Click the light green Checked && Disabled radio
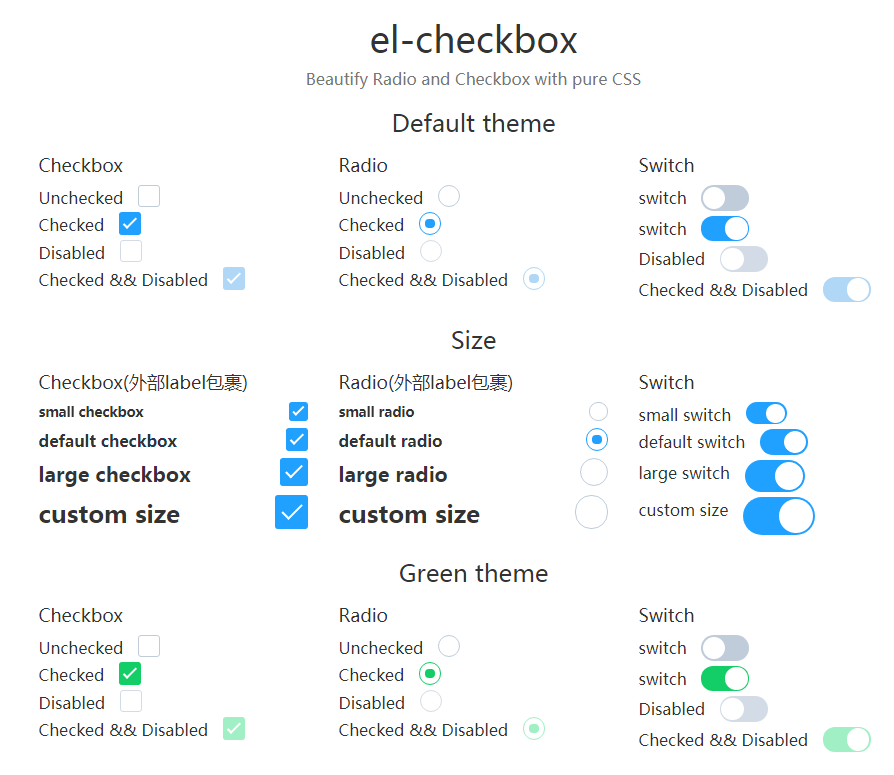894x775 pixels. 534,729
